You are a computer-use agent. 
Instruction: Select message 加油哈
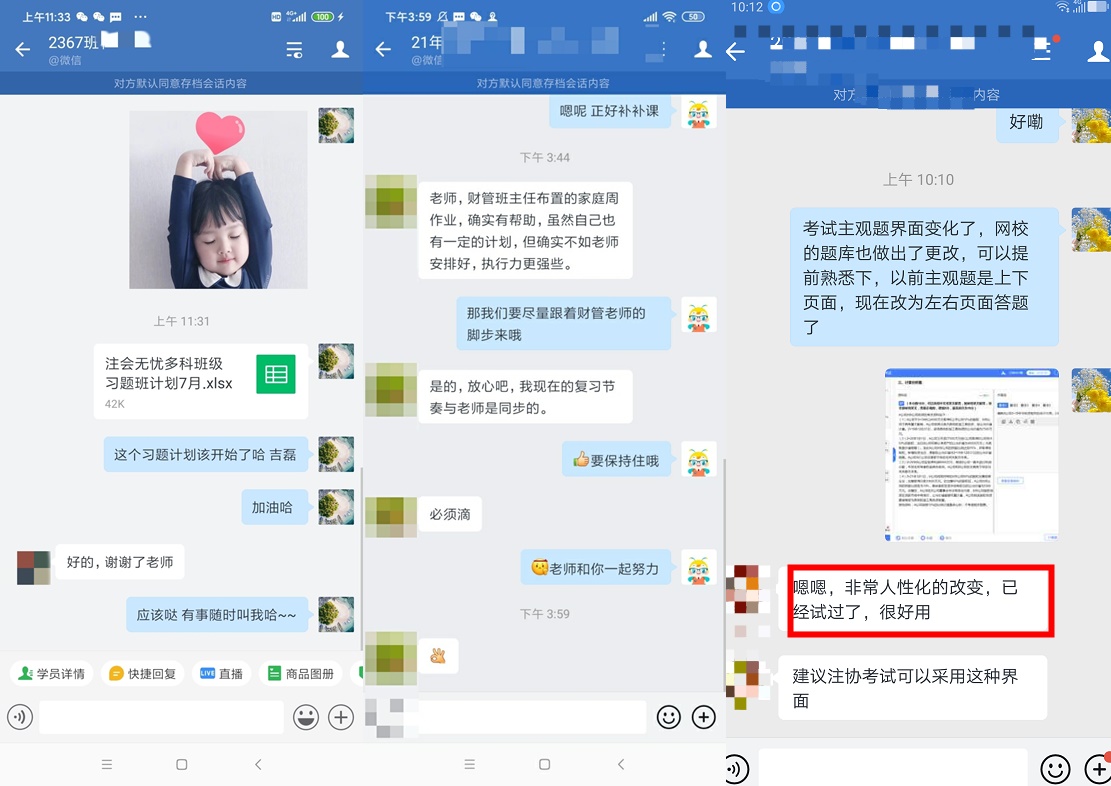pyautogui.click(x=275, y=507)
